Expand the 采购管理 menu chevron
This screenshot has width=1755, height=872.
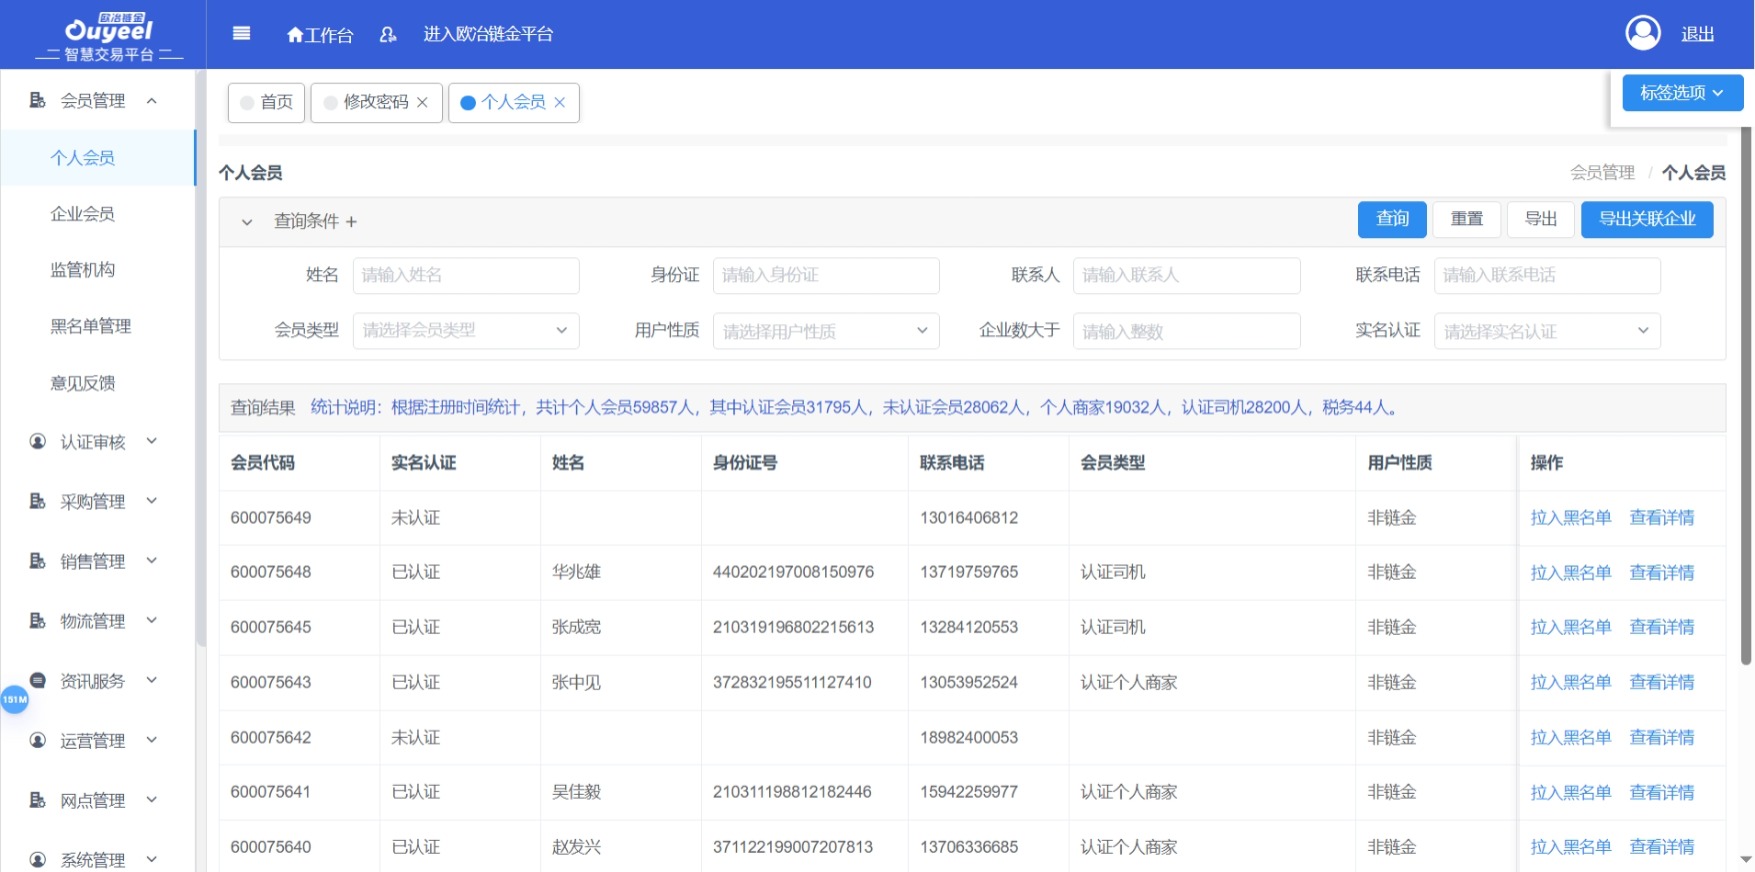point(152,501)
